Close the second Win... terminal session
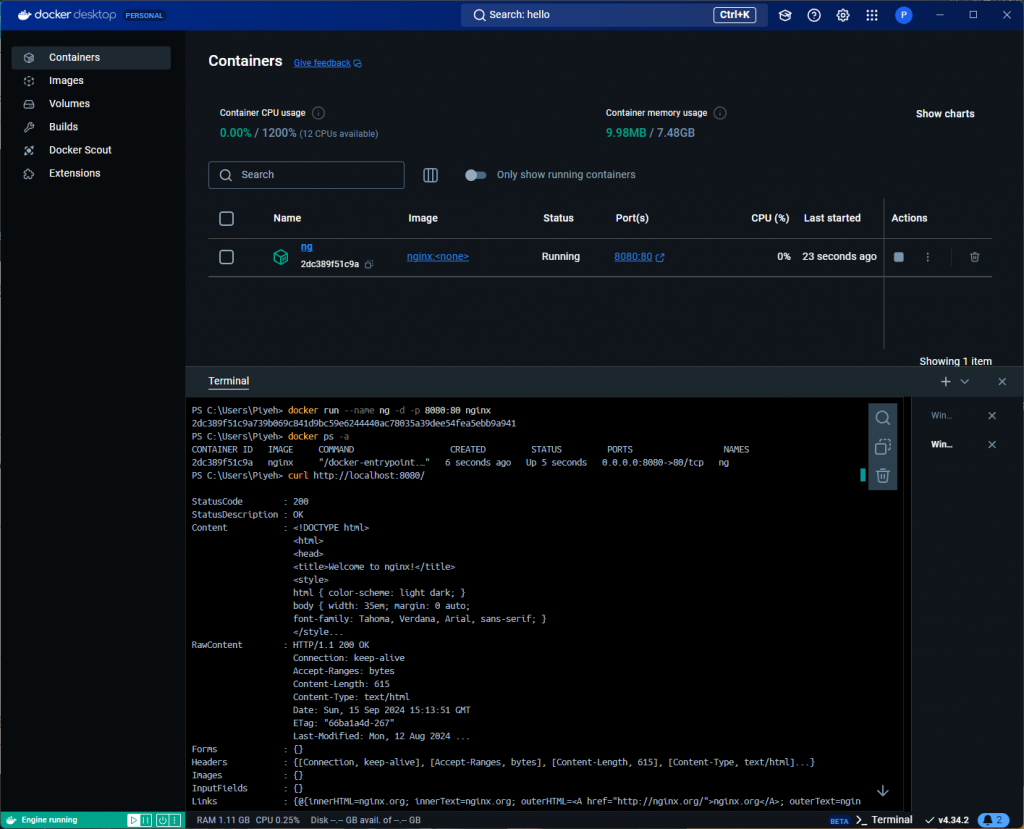The width and height of the screenshot is (1024, 829). coord(992,444)
